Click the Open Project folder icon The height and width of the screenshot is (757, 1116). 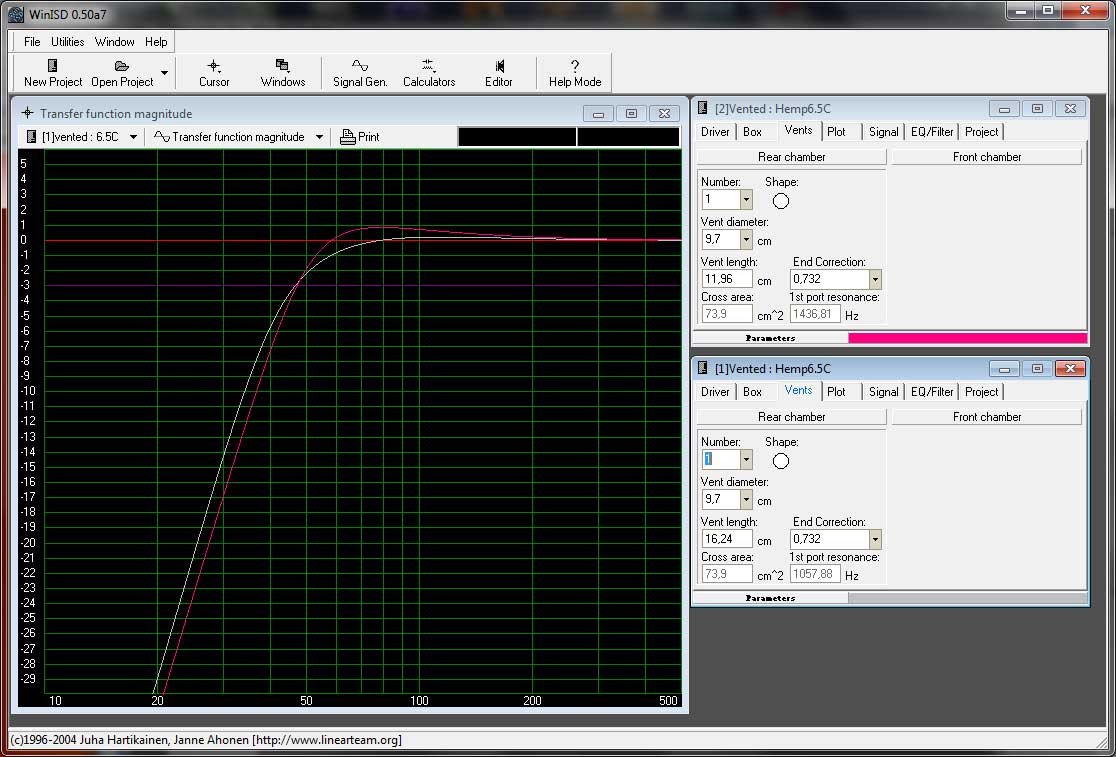point(122,66)
